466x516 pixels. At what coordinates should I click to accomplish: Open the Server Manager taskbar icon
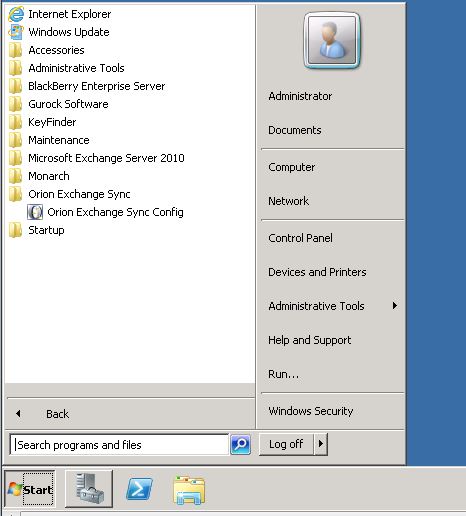coord(89,489)
